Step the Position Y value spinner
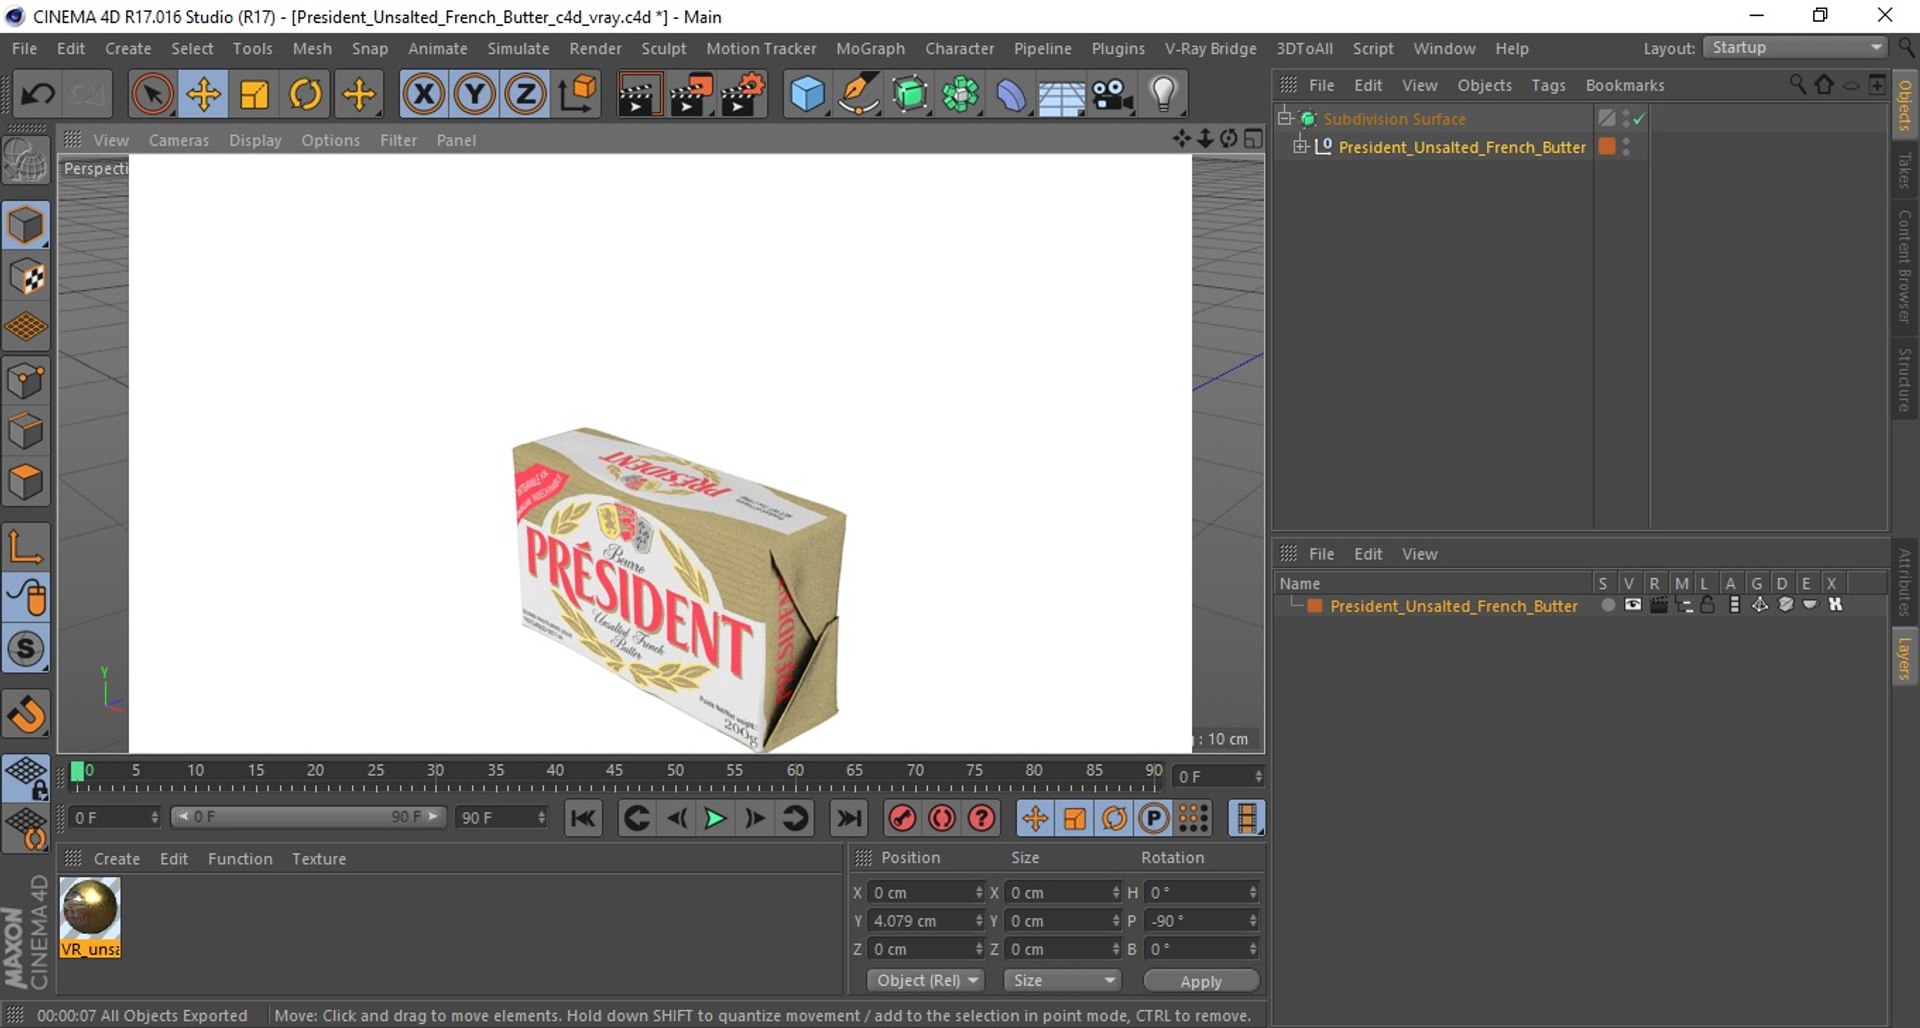 [x=979, y=921]
